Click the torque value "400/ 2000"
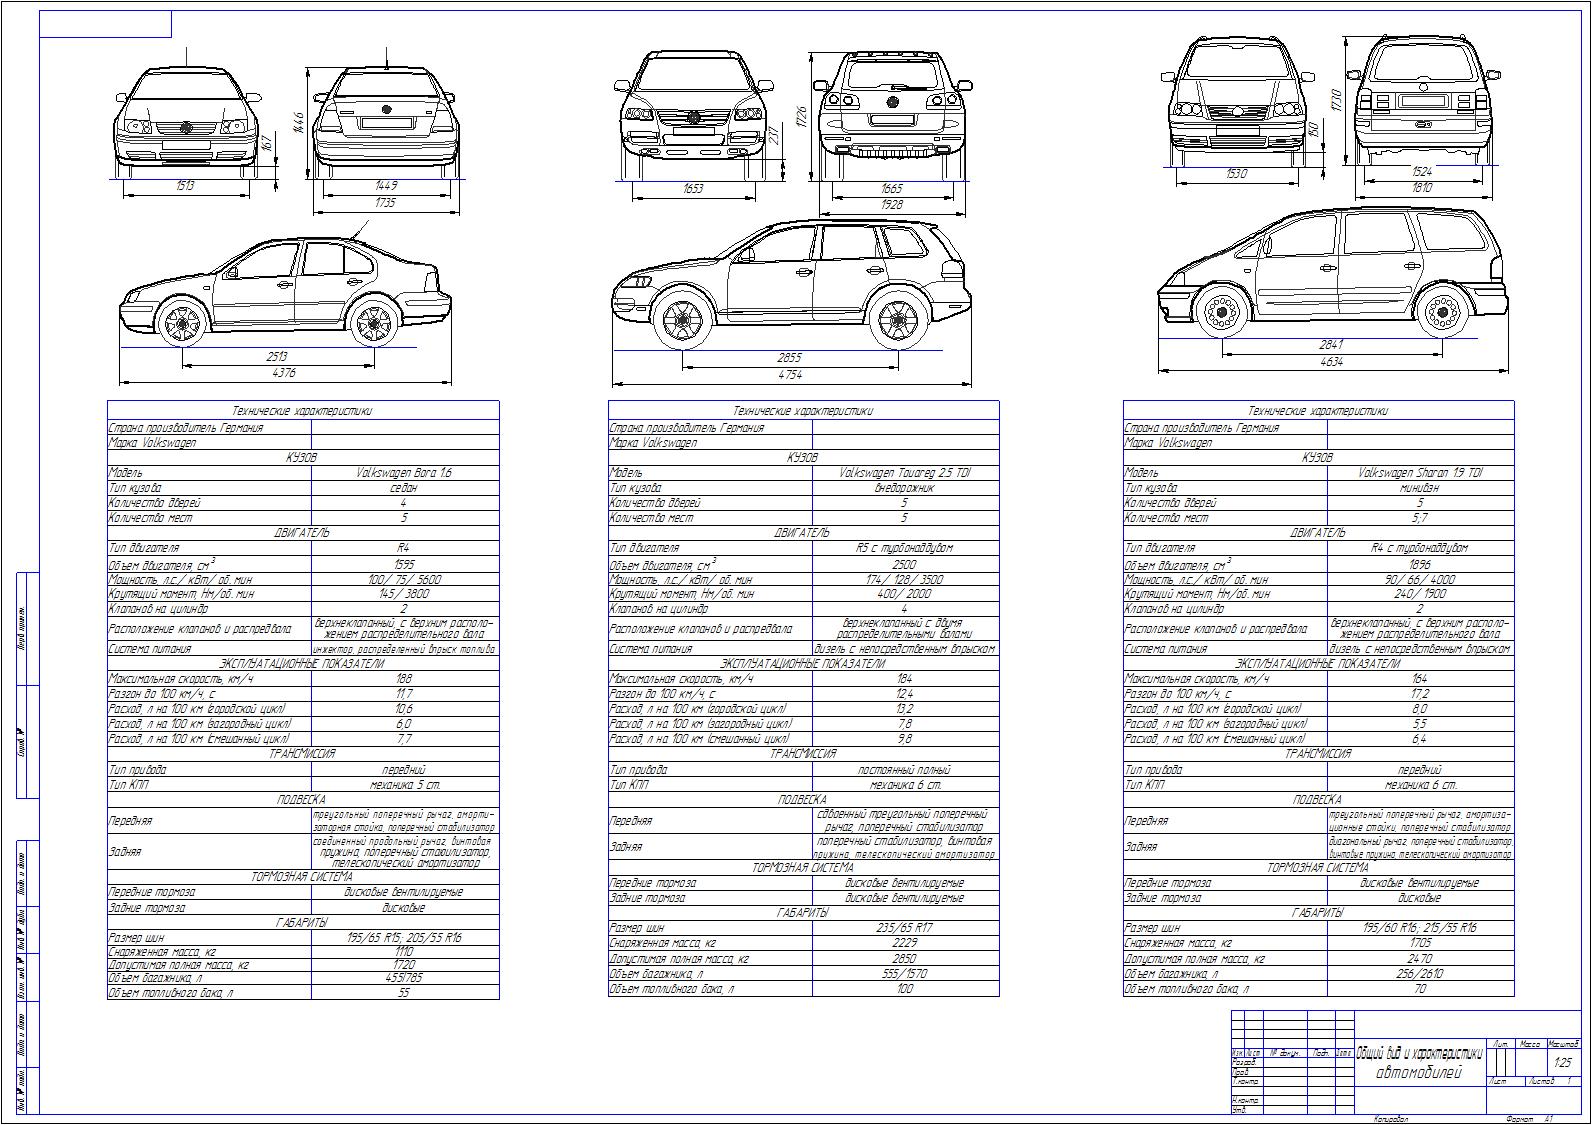The height and width of the screenshot is (1125, 1592). point(905,594)
